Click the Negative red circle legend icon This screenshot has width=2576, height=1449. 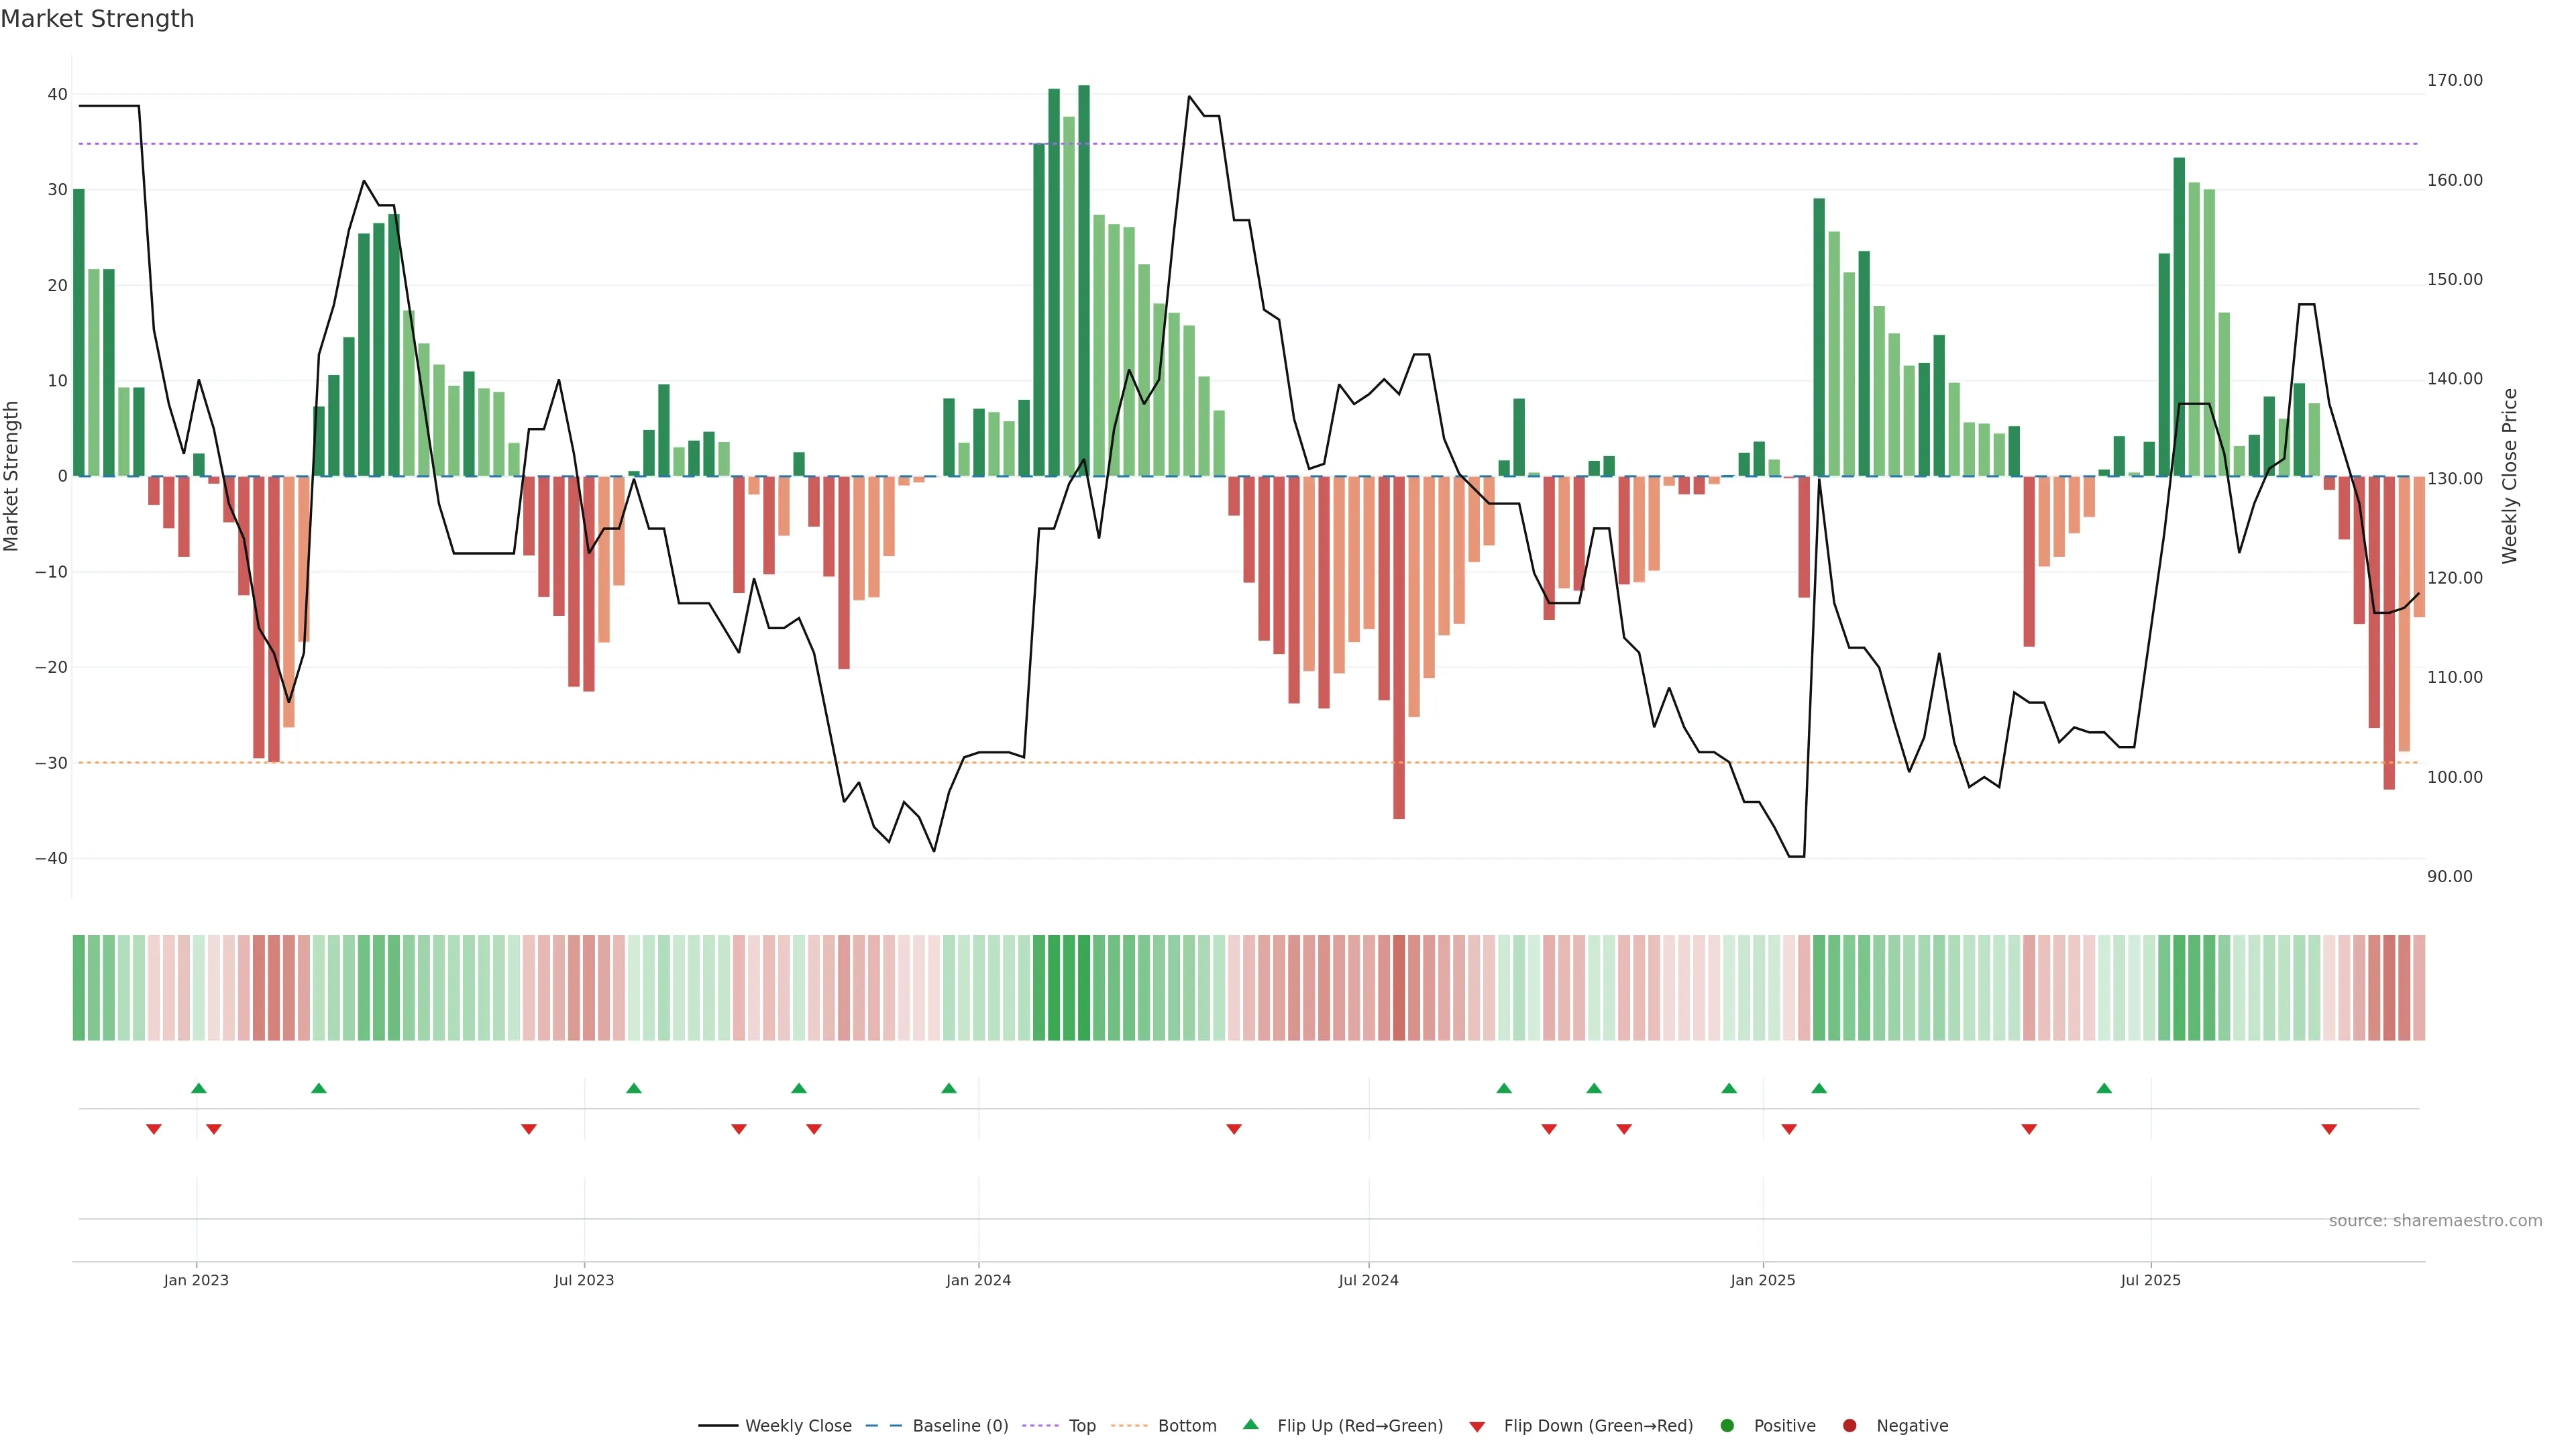1849,1425
